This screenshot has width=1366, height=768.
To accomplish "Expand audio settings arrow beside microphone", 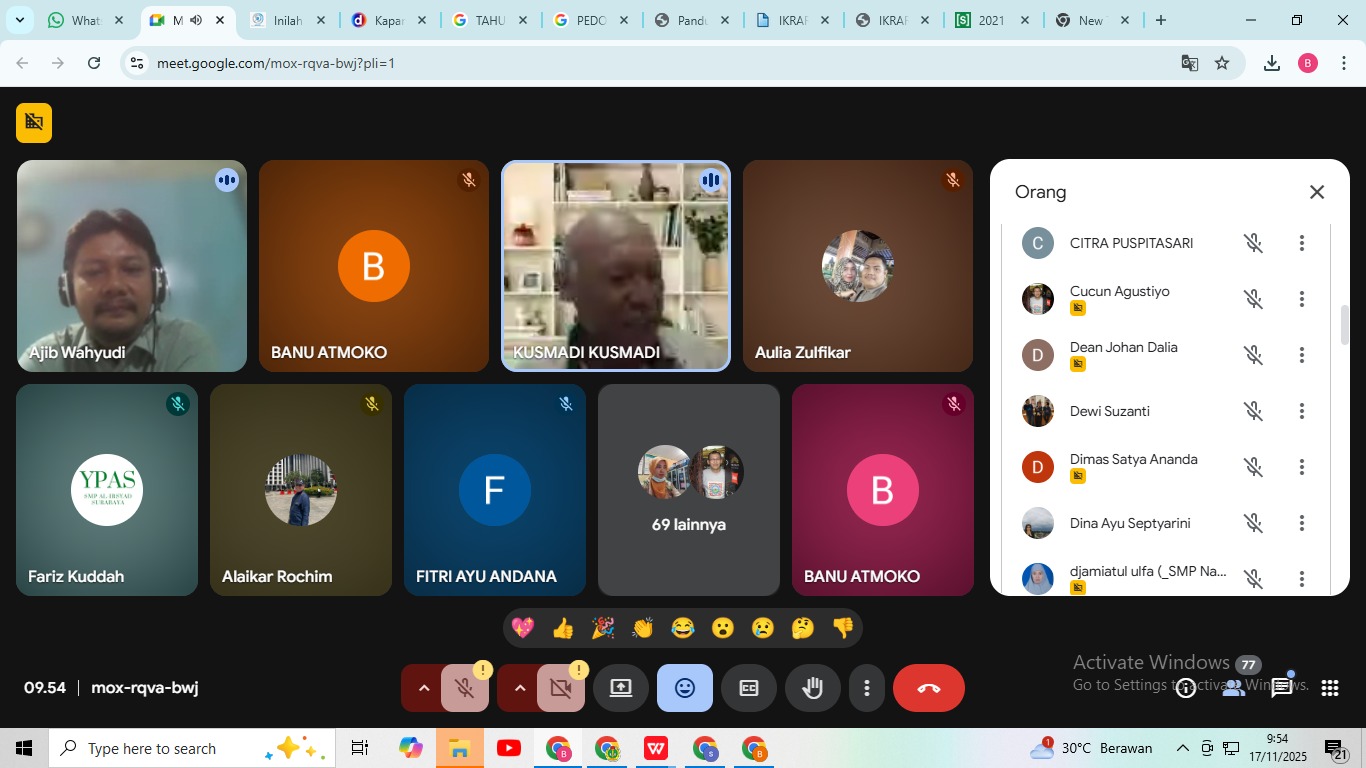I will pos(424,688).
